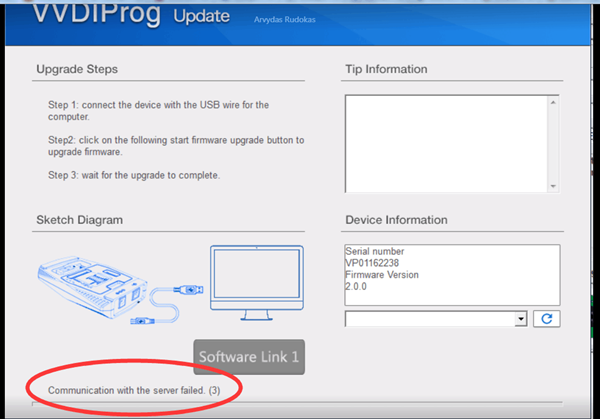Refresh device information with the reload icon
The image size is (600, 419).
tap(547, 319)
